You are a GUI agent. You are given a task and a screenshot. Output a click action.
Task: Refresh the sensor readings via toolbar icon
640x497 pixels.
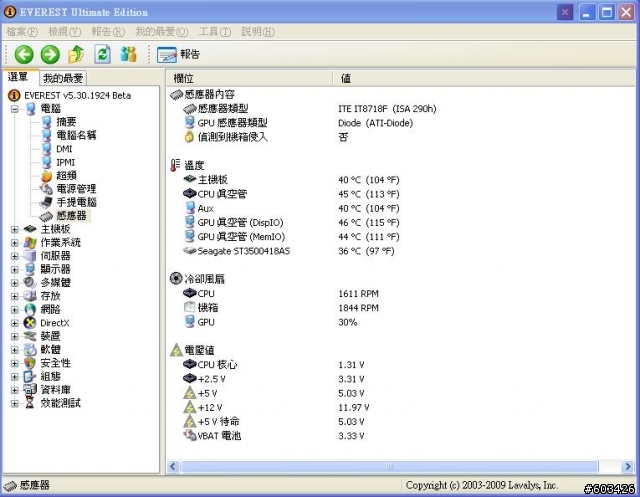pyautogui.click(x=102, y=54)
